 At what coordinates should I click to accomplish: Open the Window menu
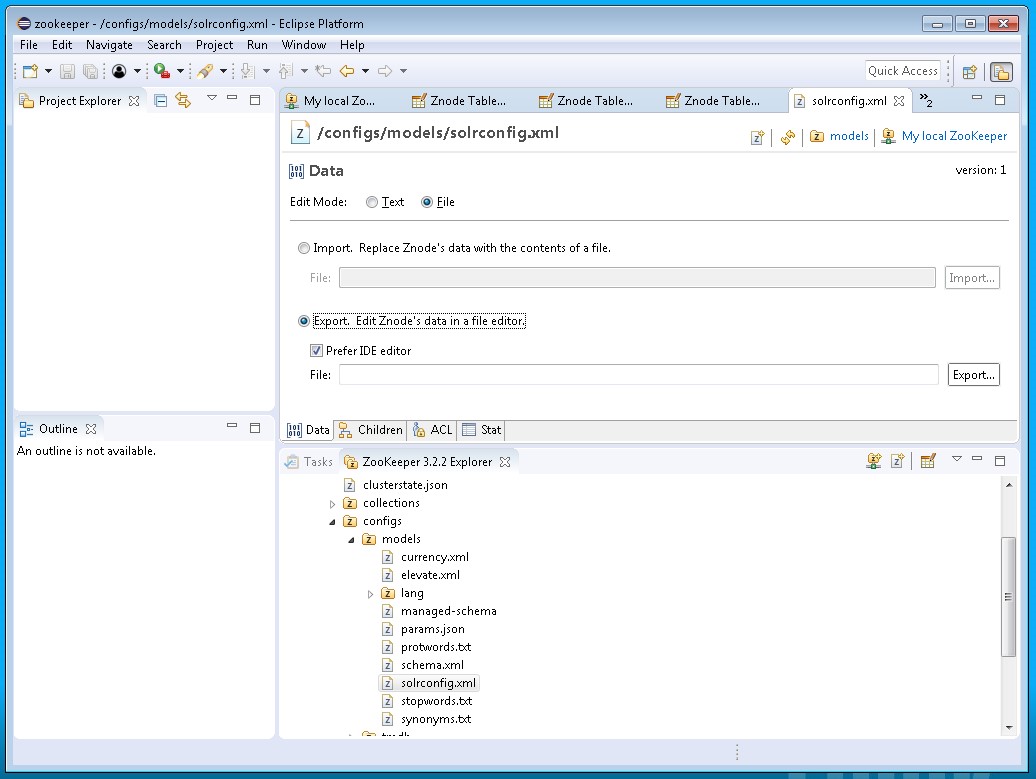click(x=303, y=45)
